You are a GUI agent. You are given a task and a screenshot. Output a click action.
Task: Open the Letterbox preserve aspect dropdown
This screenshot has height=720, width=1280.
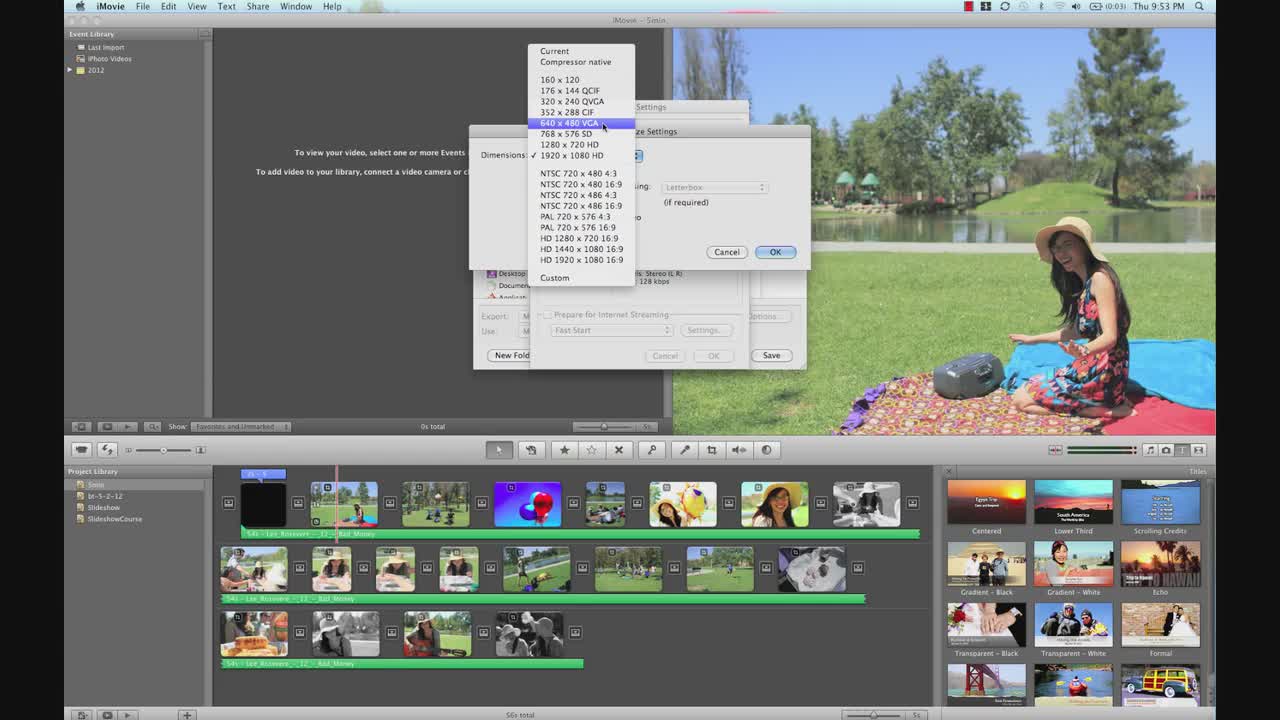(714, 187)
